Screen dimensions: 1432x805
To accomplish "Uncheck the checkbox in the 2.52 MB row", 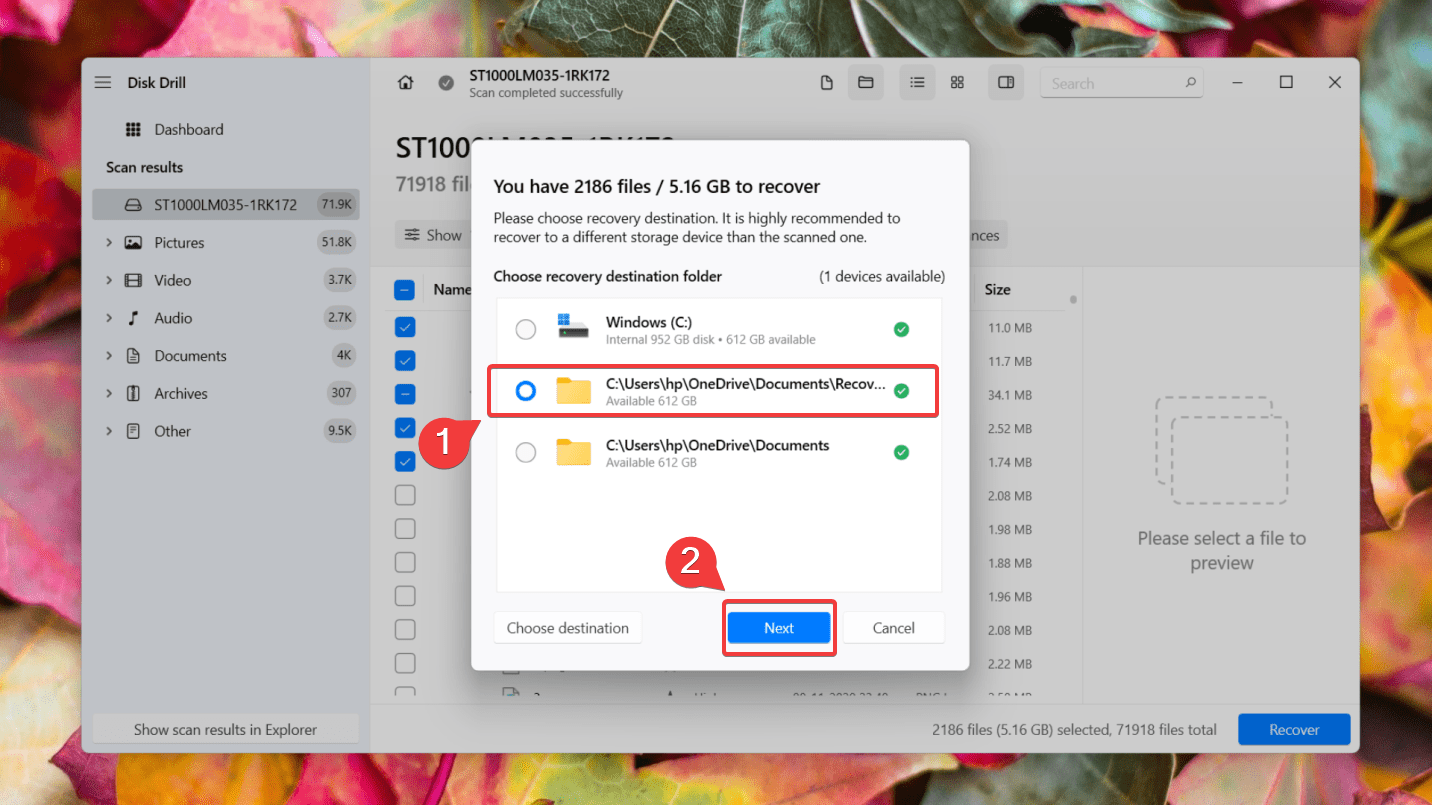I will (x=404, y=428).
